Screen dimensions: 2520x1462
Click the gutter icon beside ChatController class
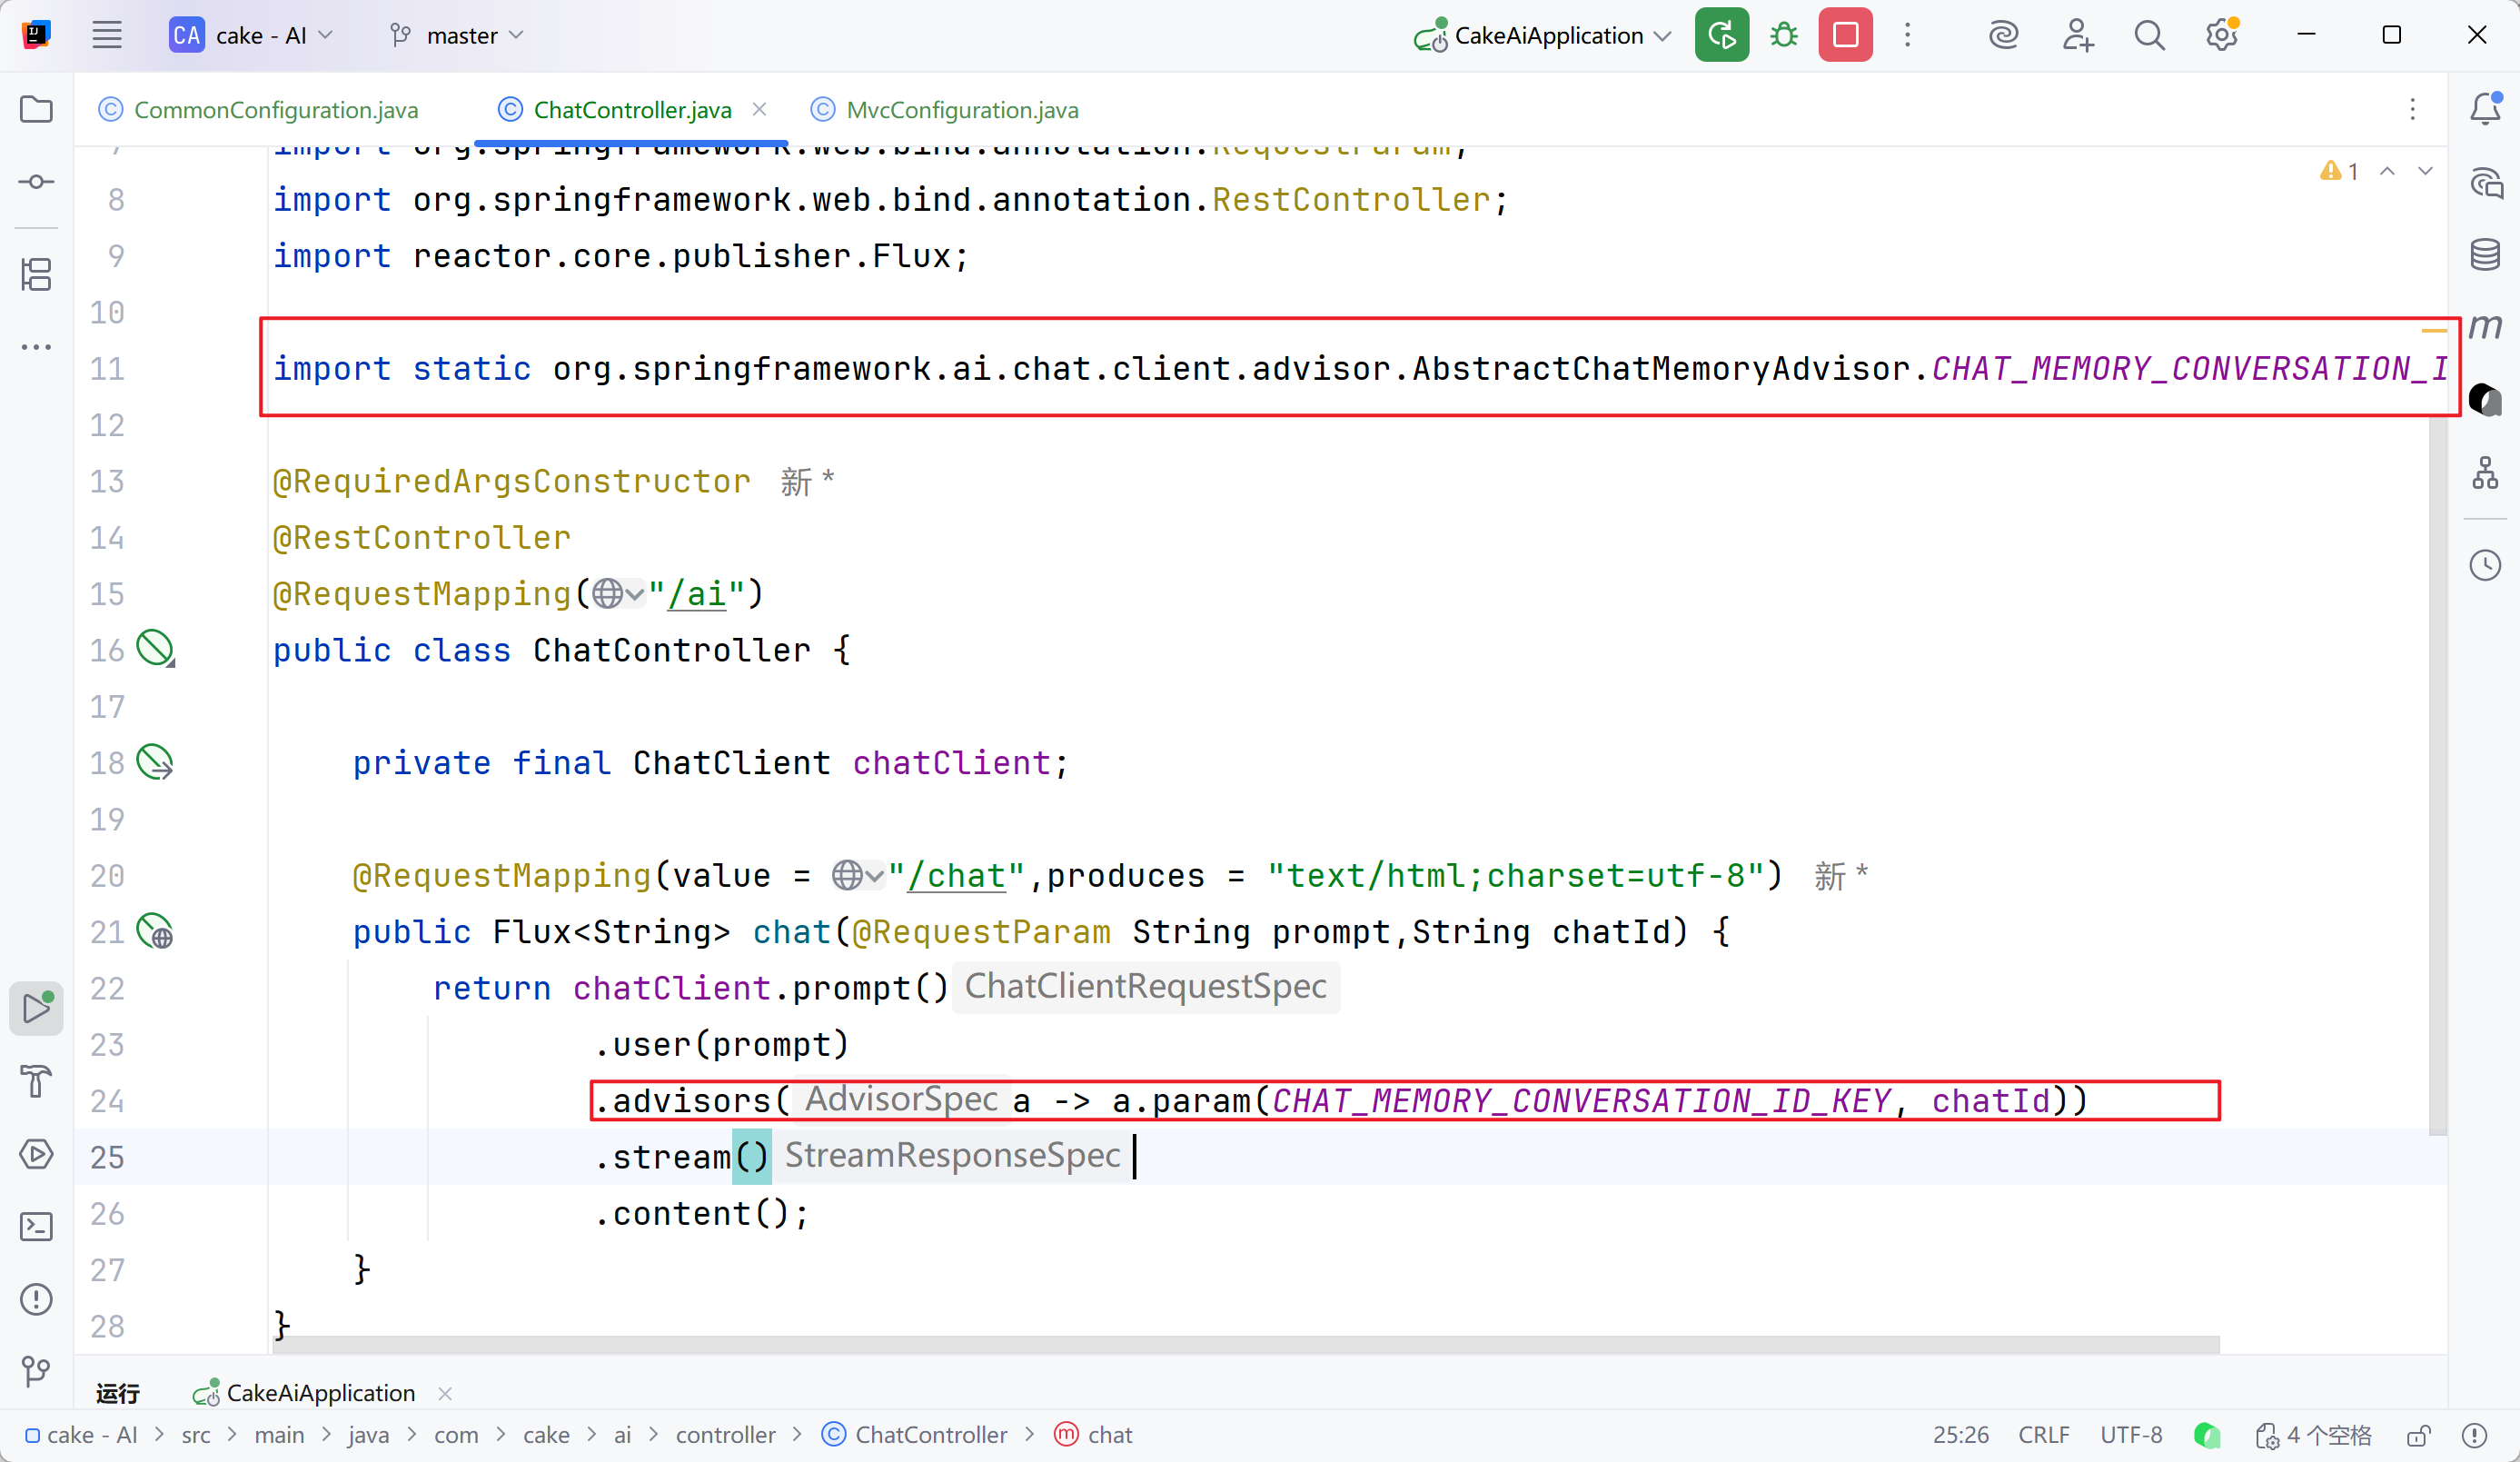[x=155, y=649]
